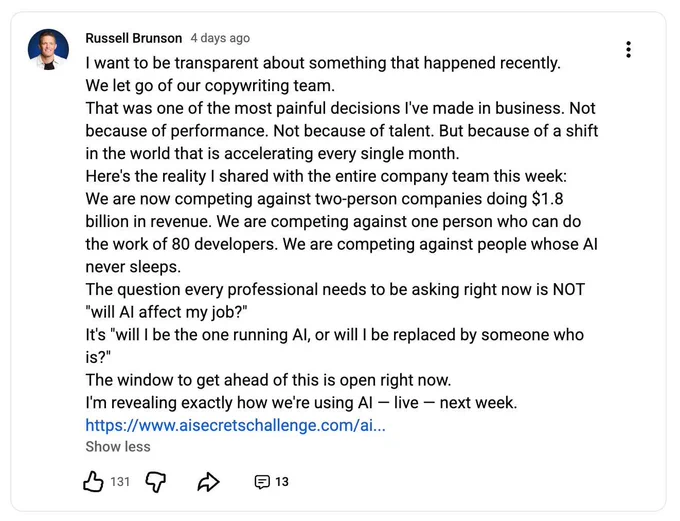Follow the aisecretschallenge.com link
The image size is (680, 521).
(235, 425)
